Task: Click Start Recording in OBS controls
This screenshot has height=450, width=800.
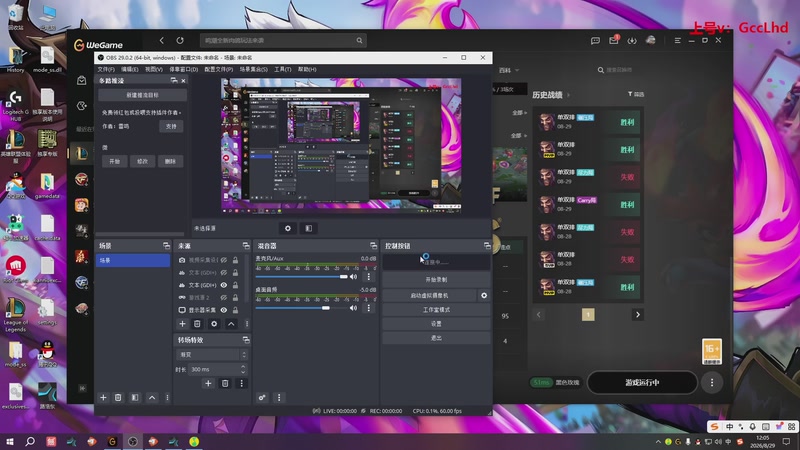Action: pyautogui.click(x=436, y=280)
